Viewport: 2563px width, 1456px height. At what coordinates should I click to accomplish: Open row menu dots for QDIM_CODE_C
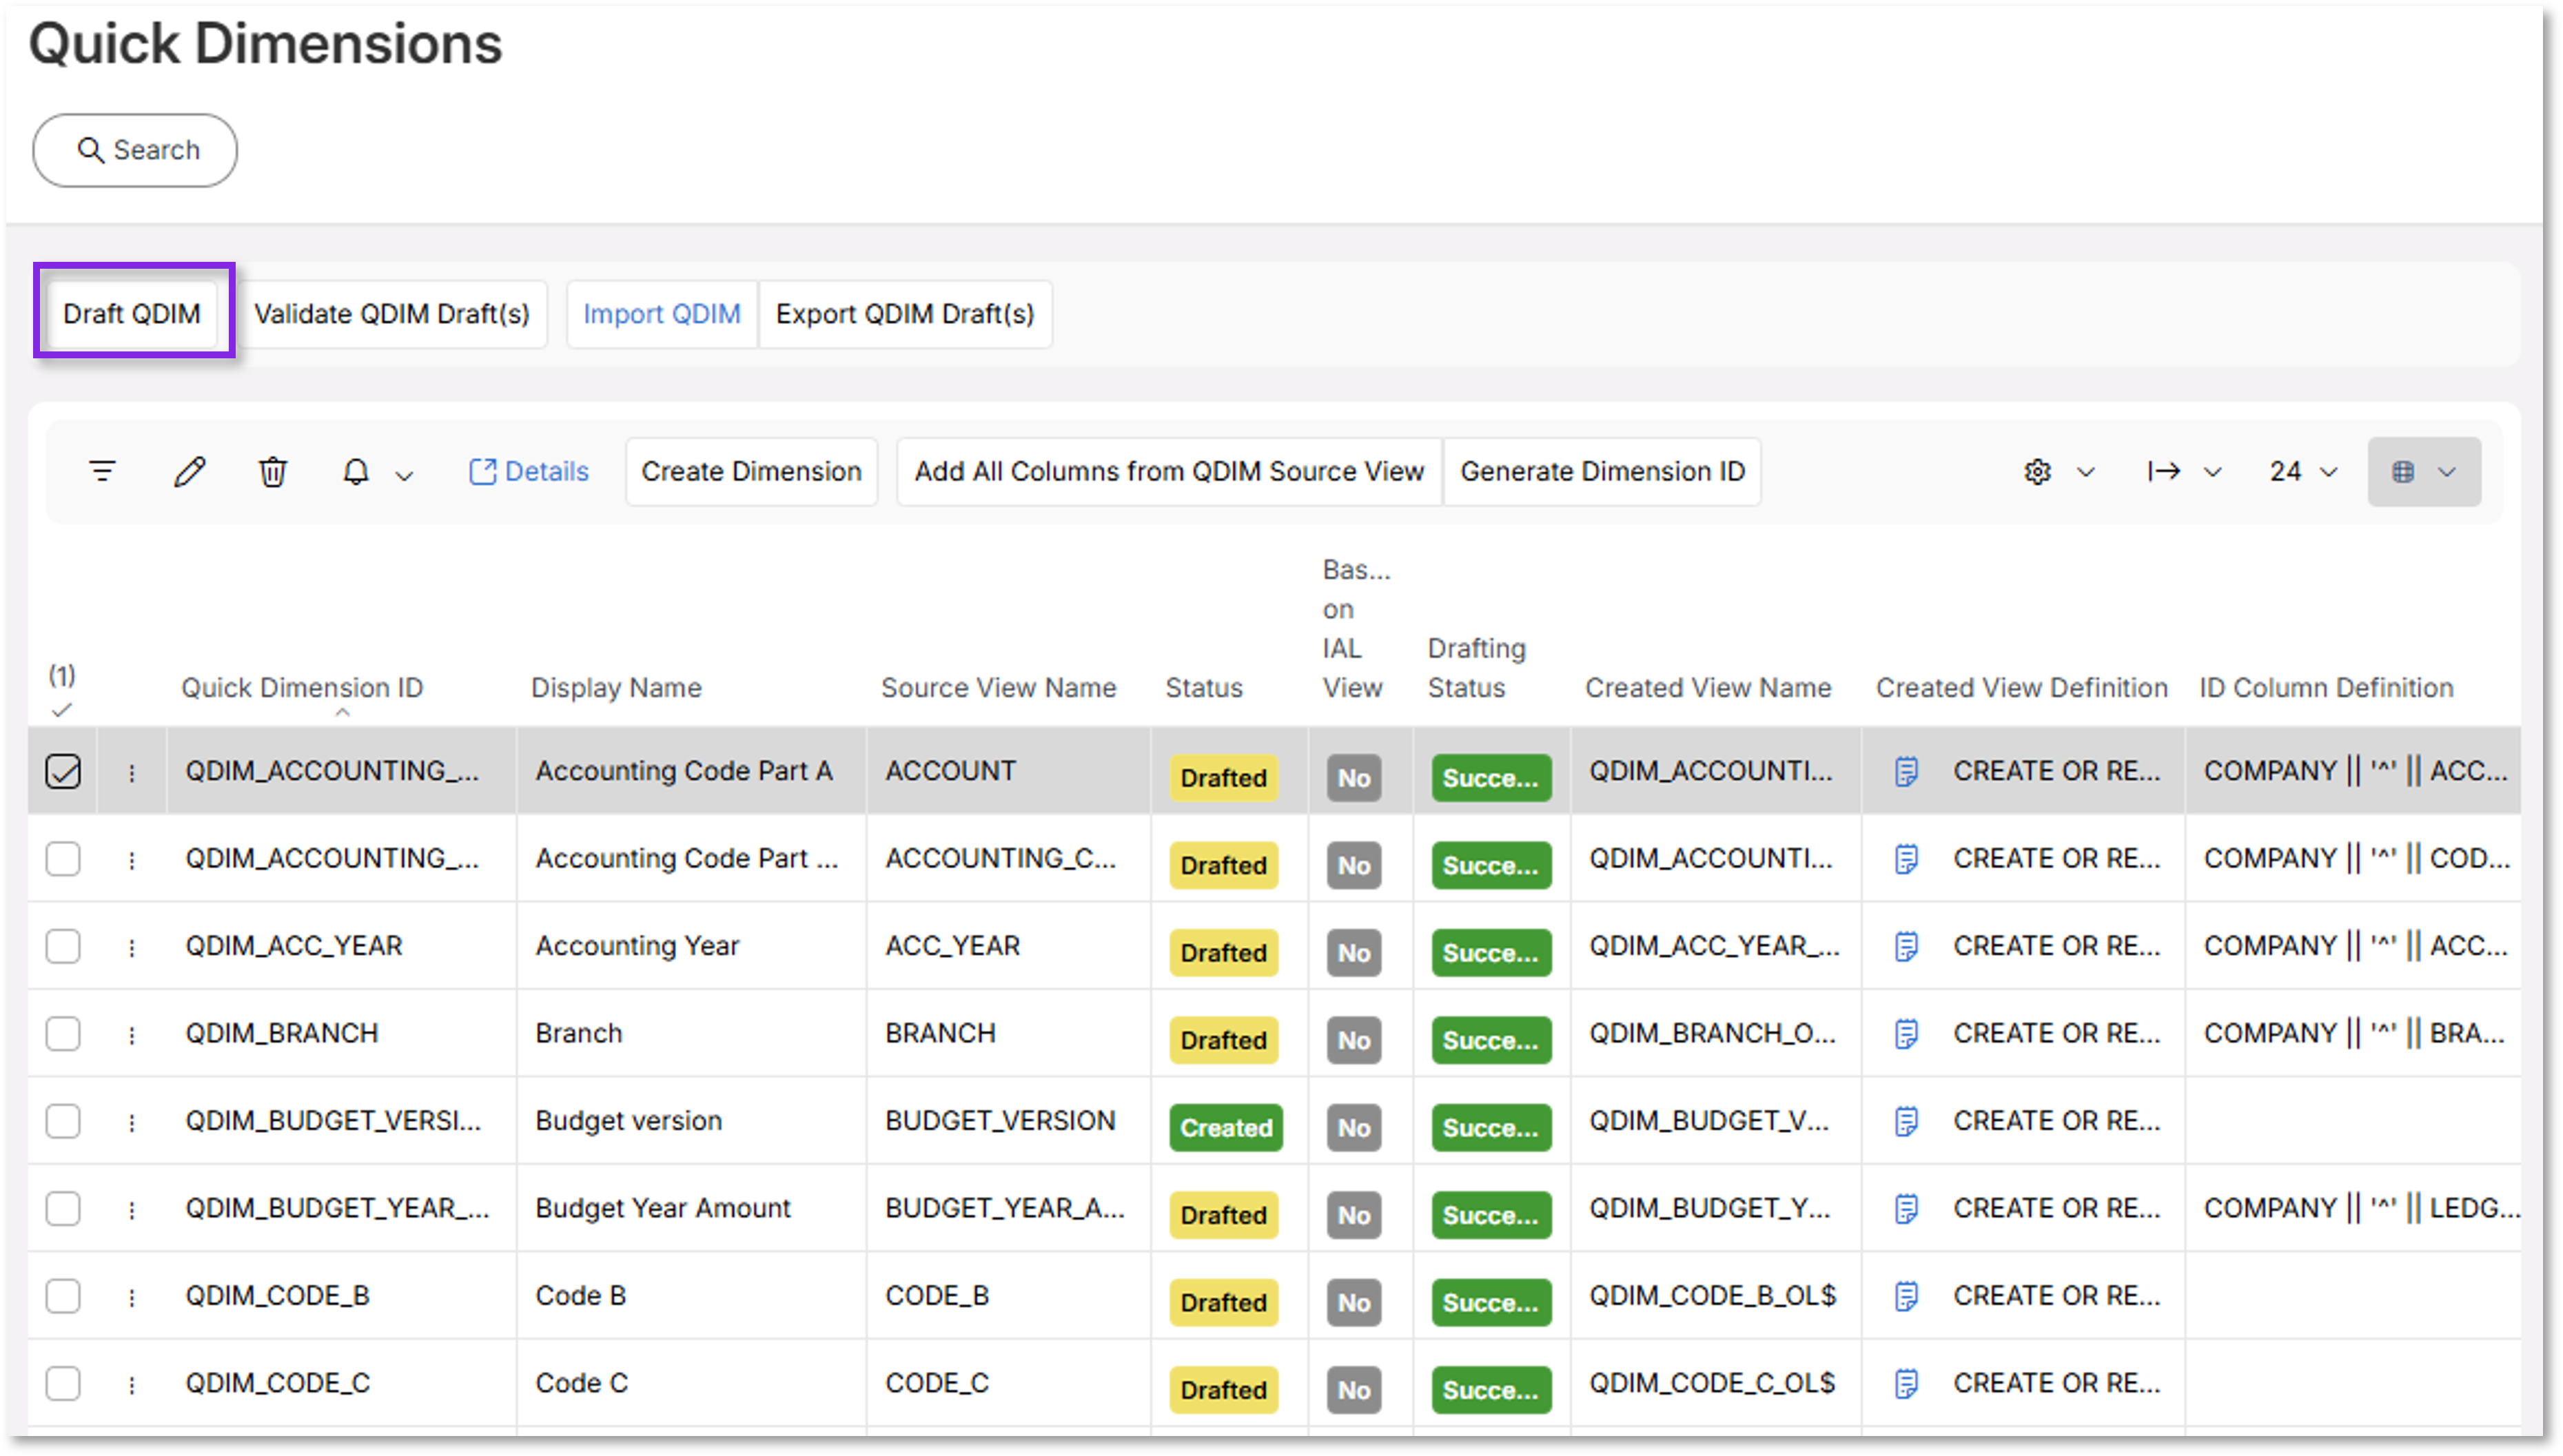[132, 1385]
